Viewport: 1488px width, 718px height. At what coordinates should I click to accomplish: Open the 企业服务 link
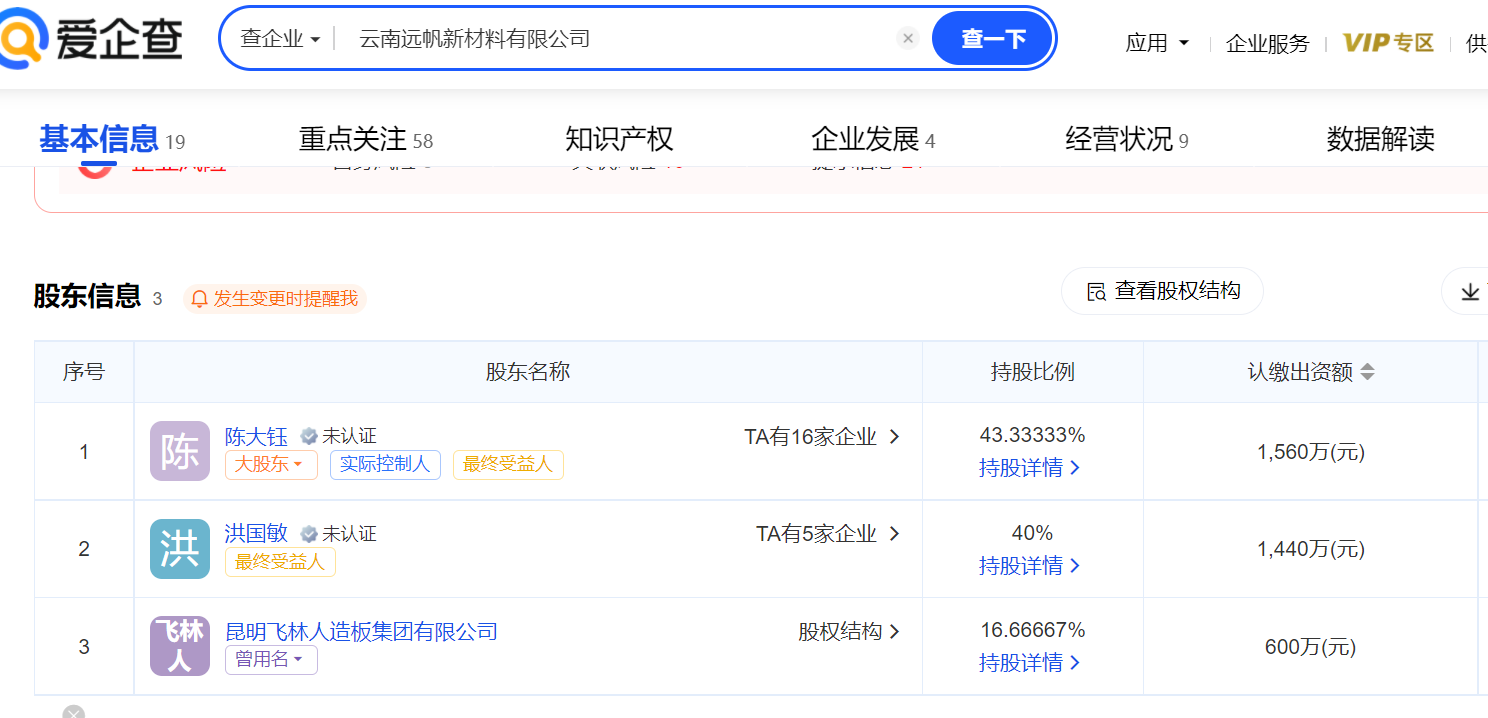pyautogui.click(x=1267, y=43)
